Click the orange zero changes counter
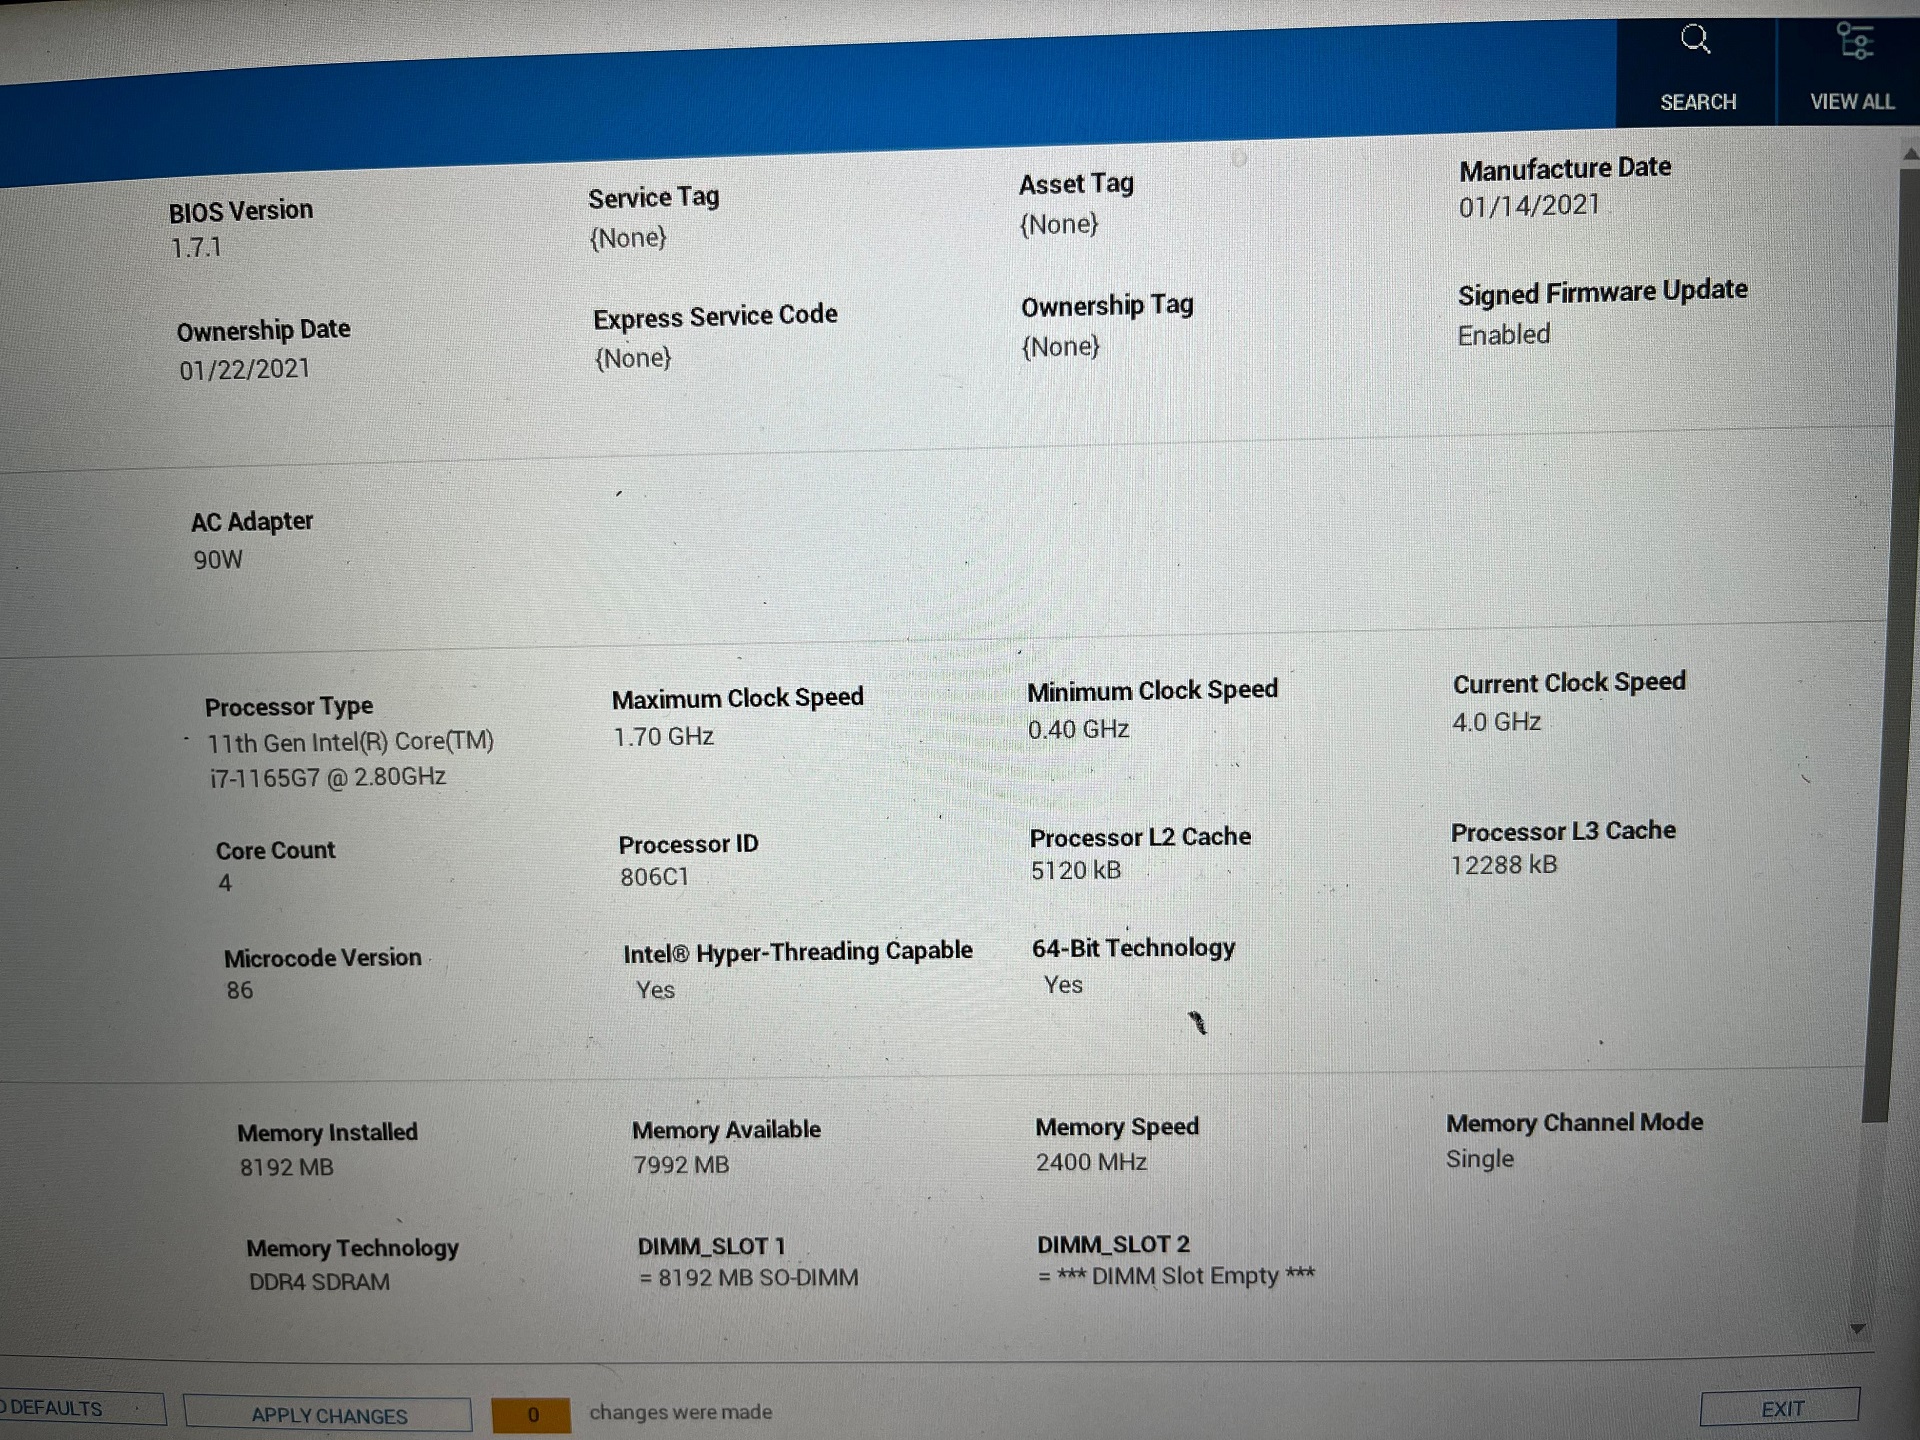Image resolution: width=1920 pixels, height=1440 pixels. click(531, 1414)
